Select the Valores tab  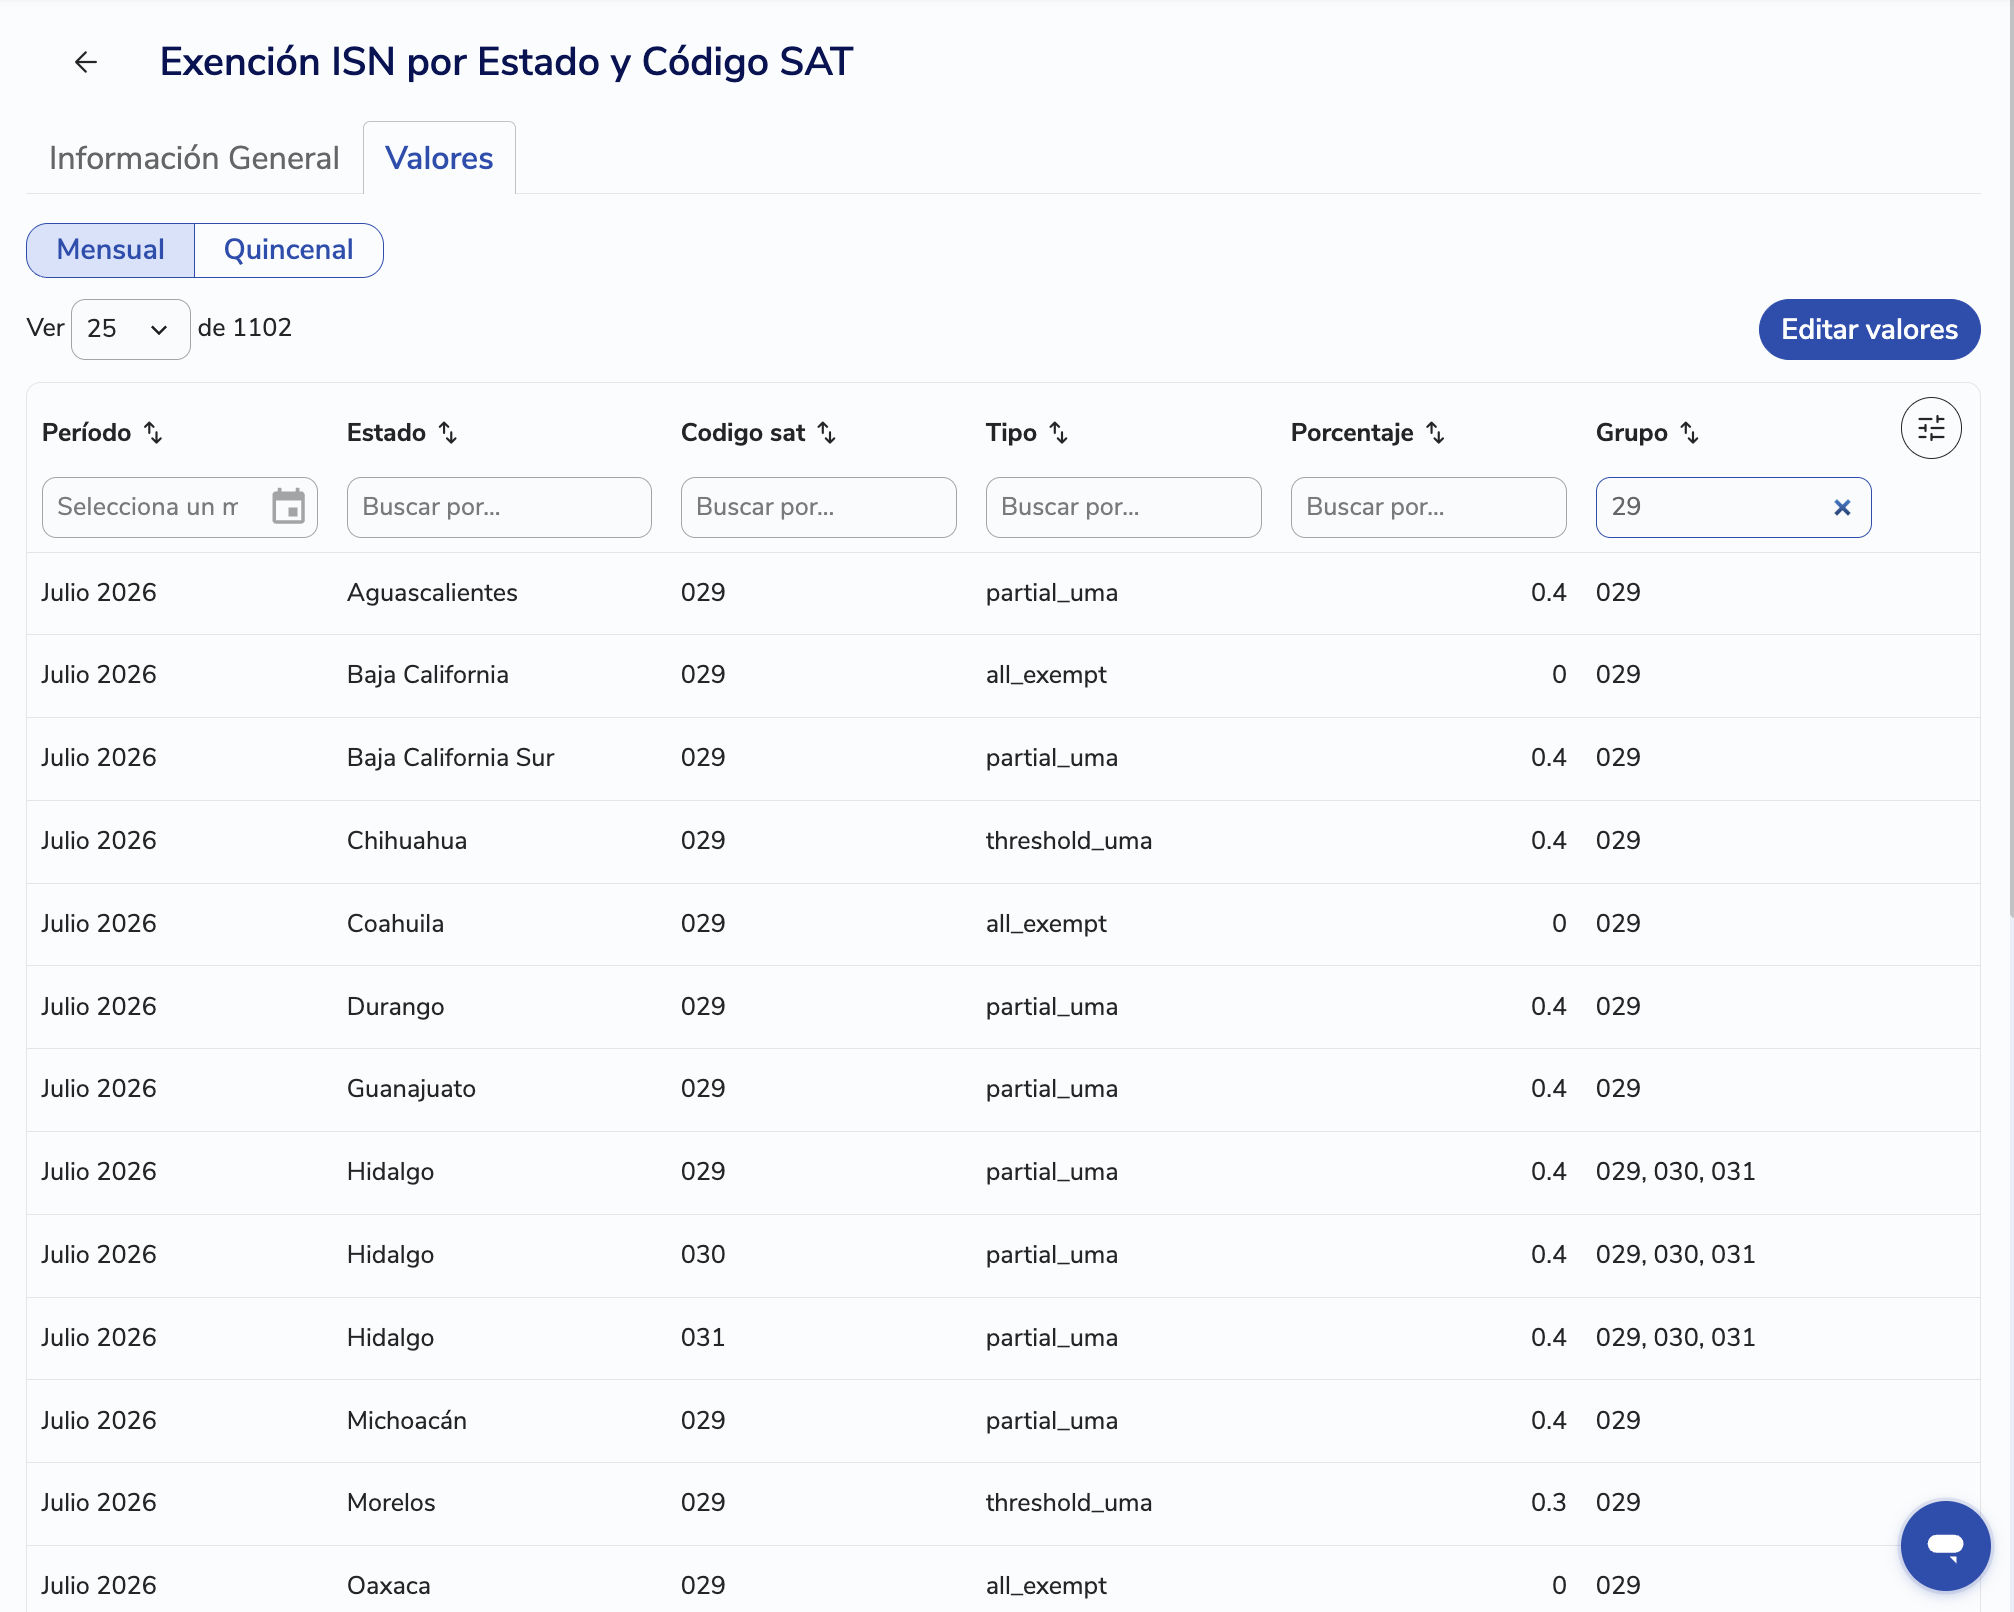coord(439,158)
